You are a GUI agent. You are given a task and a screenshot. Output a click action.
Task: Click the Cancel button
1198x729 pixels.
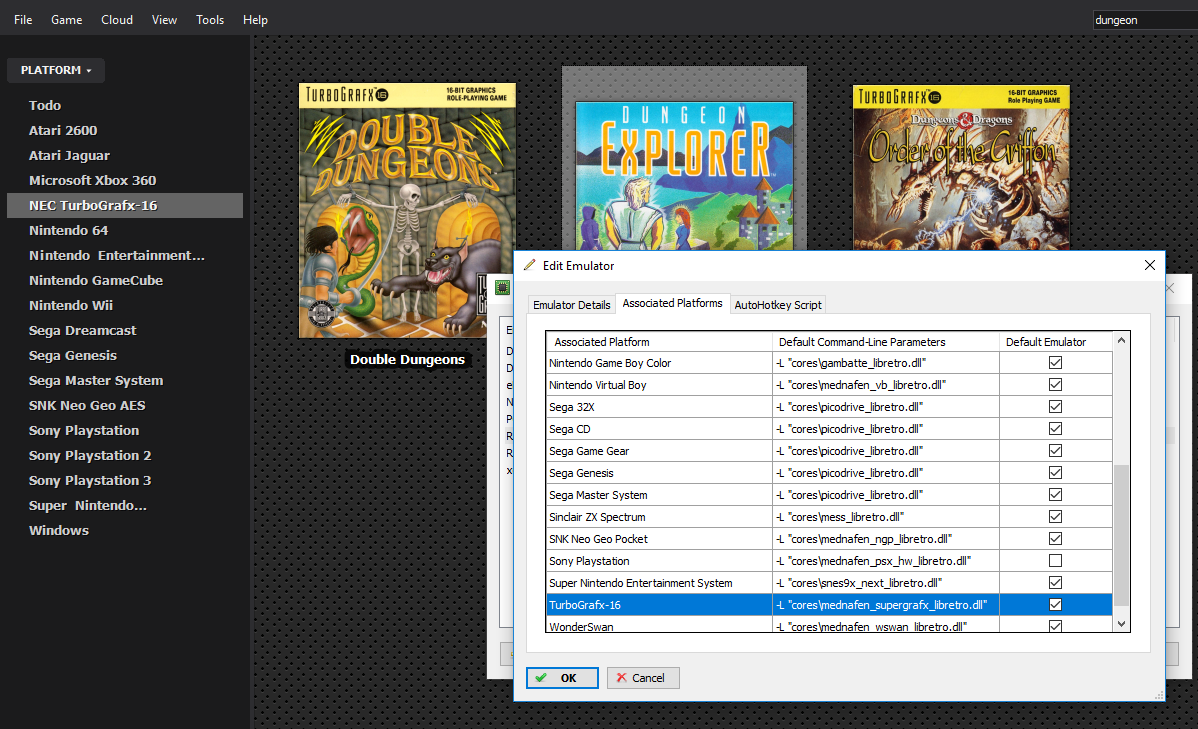[x=643, y=678]
